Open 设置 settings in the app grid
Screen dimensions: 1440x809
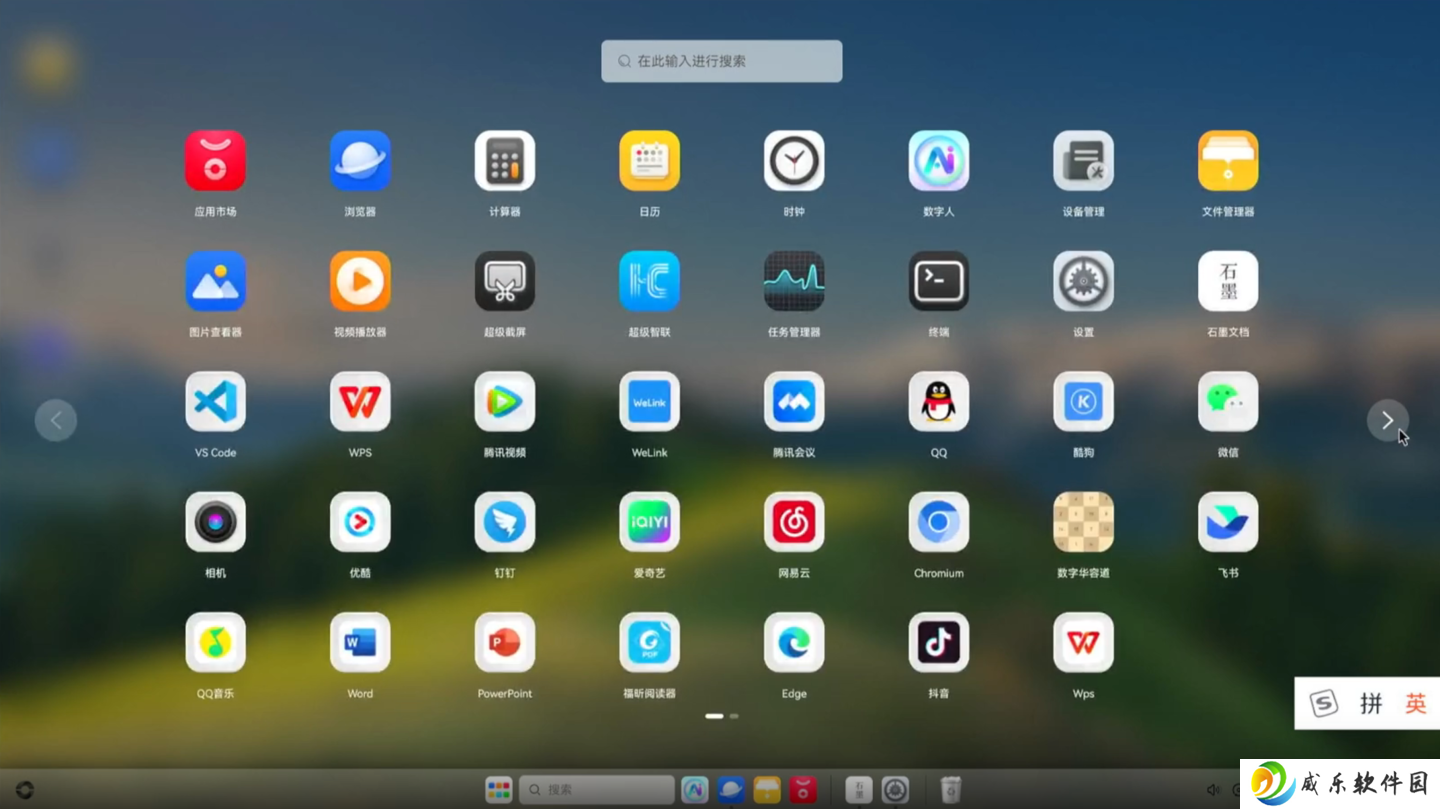(x=1083, y=281)
